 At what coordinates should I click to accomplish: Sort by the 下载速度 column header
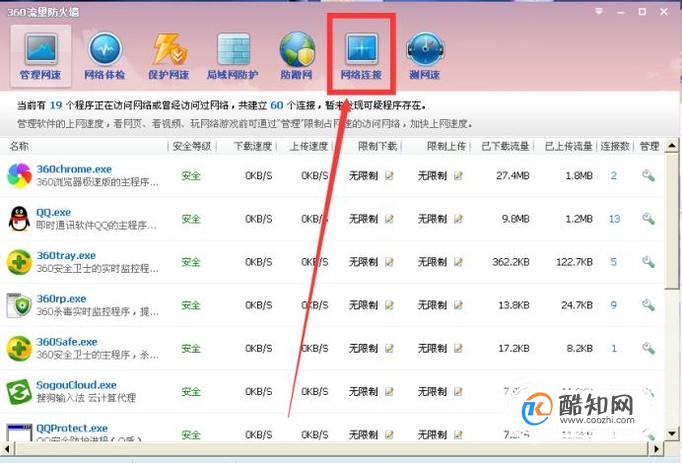pyautogui.click(x=253, y=146)
